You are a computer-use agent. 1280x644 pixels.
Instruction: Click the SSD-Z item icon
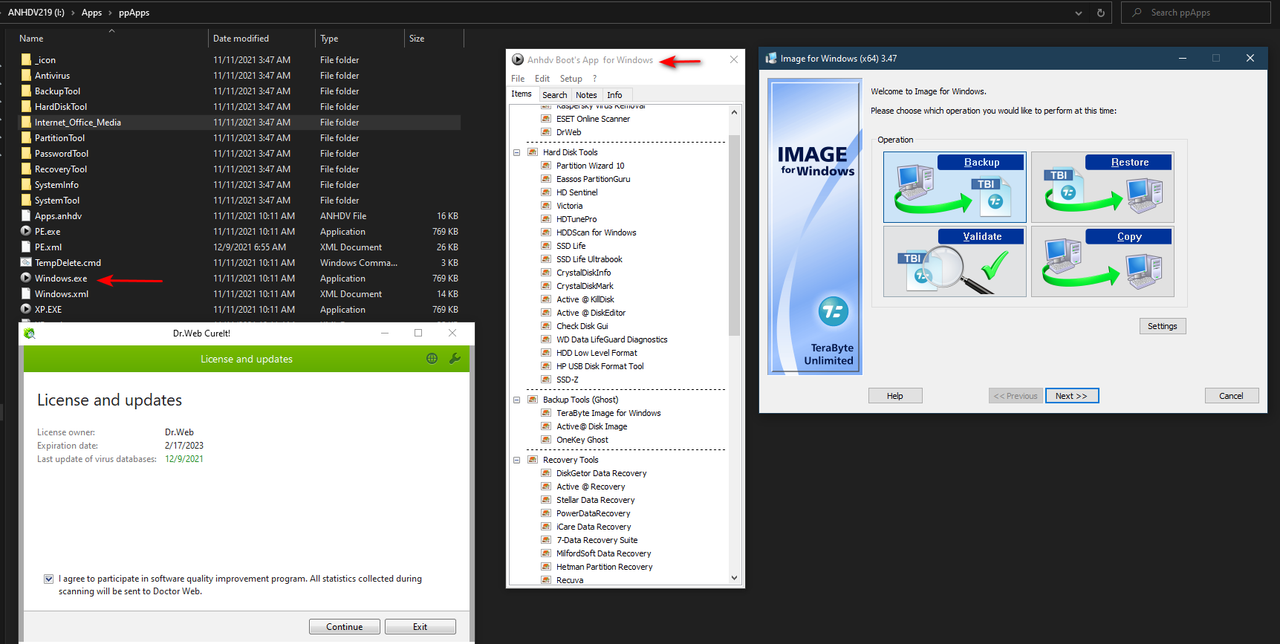tap(546, 380)
